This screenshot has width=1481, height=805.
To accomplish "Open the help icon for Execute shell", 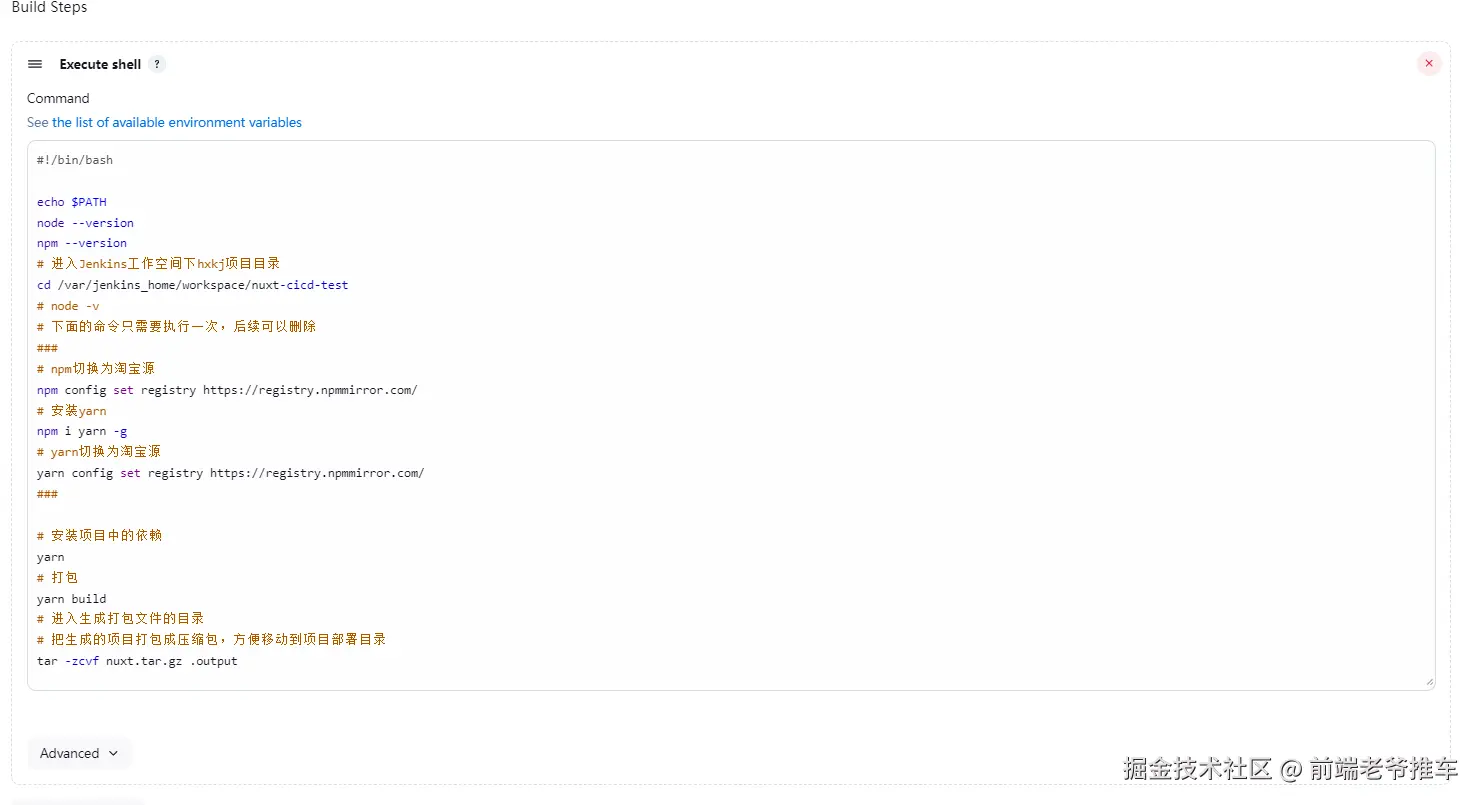I will point(157,64).
